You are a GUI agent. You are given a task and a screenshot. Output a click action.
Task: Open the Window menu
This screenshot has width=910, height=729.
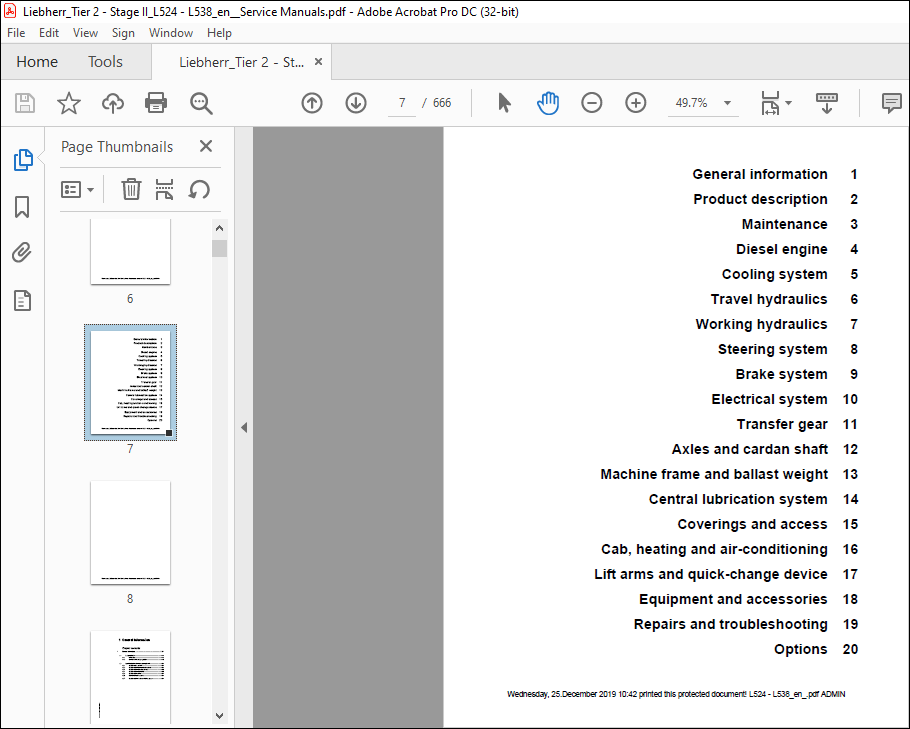tap(171, 33)
